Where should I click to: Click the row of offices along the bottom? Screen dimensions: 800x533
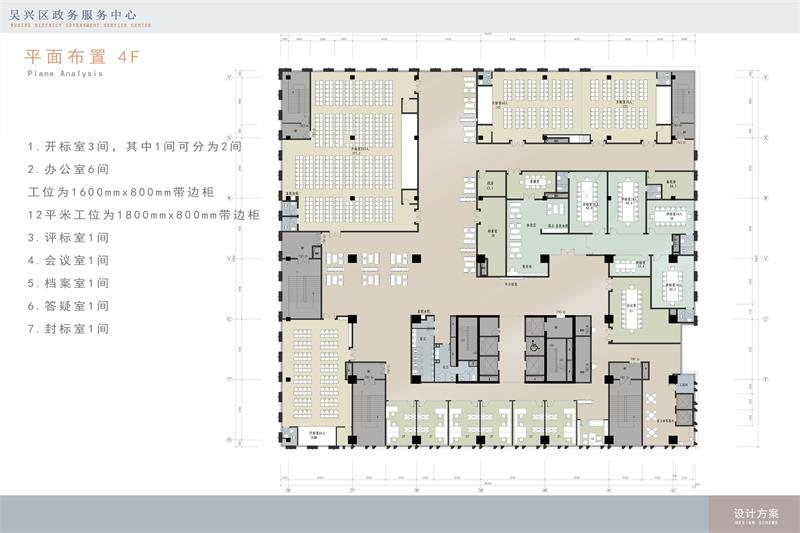pyautogui.click(x=478, y=421)
